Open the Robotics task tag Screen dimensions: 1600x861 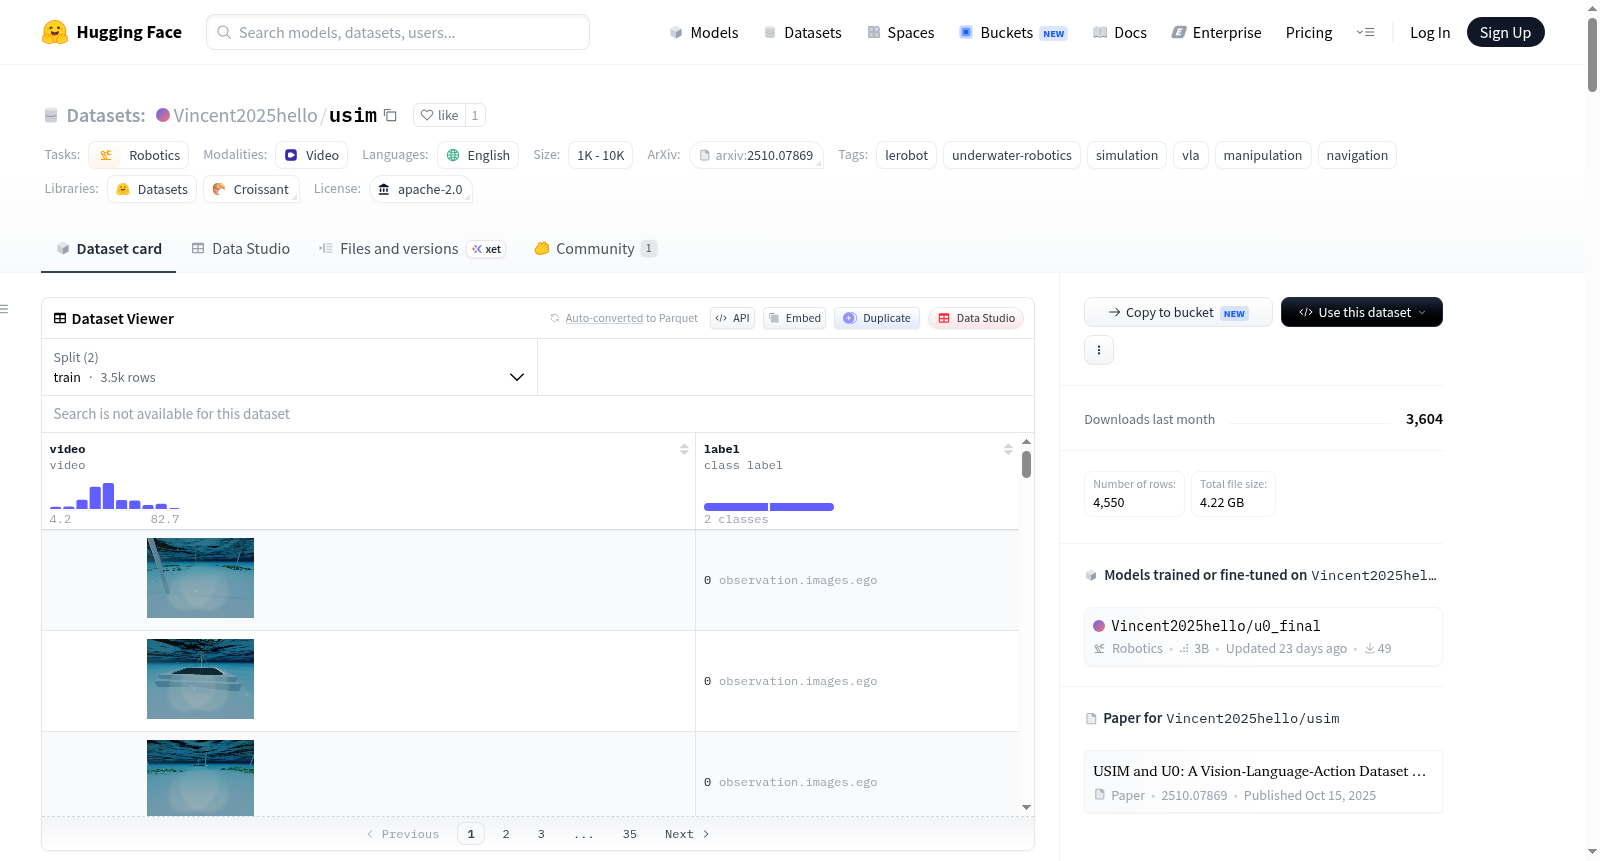pos(139,155)
